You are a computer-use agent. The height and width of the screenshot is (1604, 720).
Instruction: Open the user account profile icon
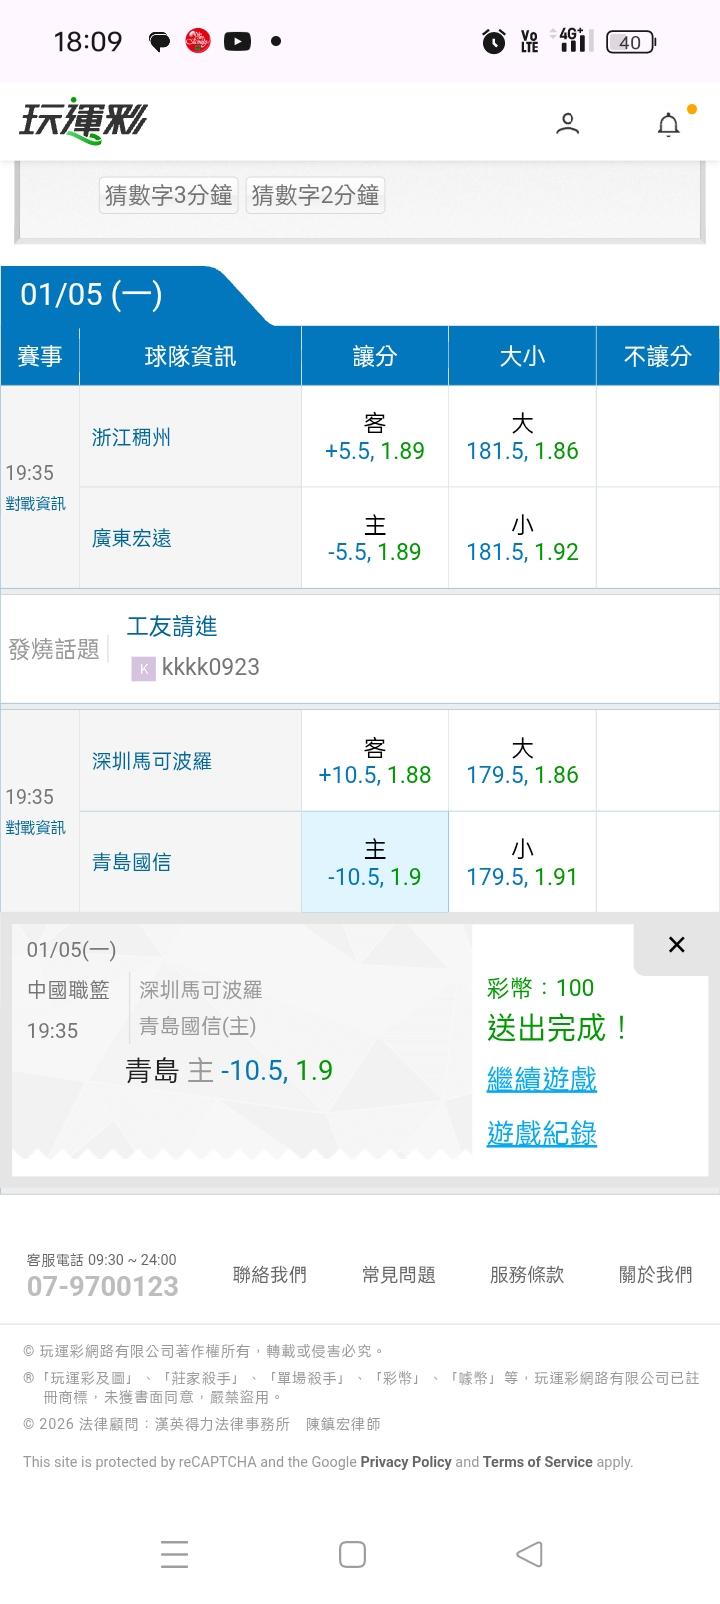[567, 123]
